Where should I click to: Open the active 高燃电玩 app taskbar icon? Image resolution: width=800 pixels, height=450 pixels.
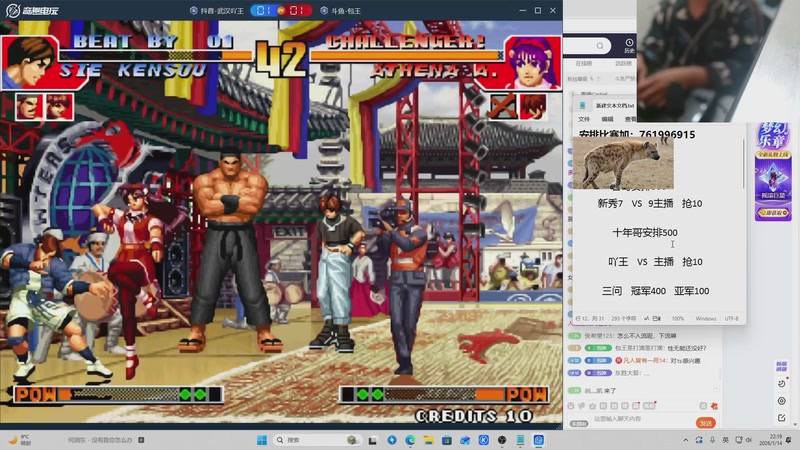539,440
